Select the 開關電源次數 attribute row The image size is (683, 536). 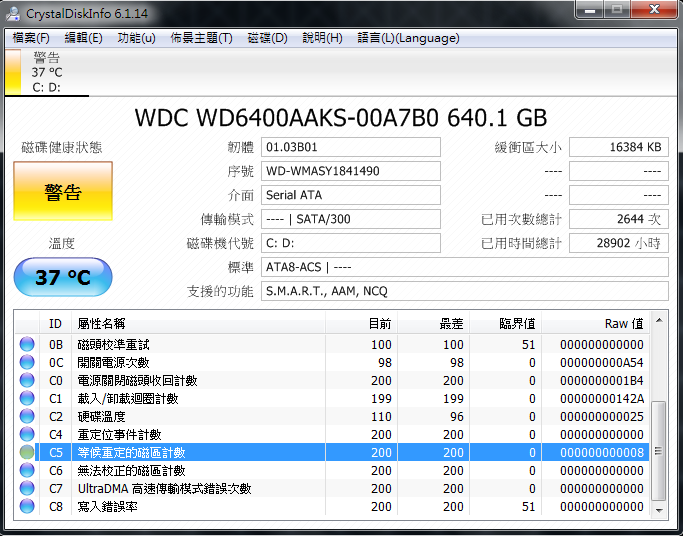(x=332, y=362)
